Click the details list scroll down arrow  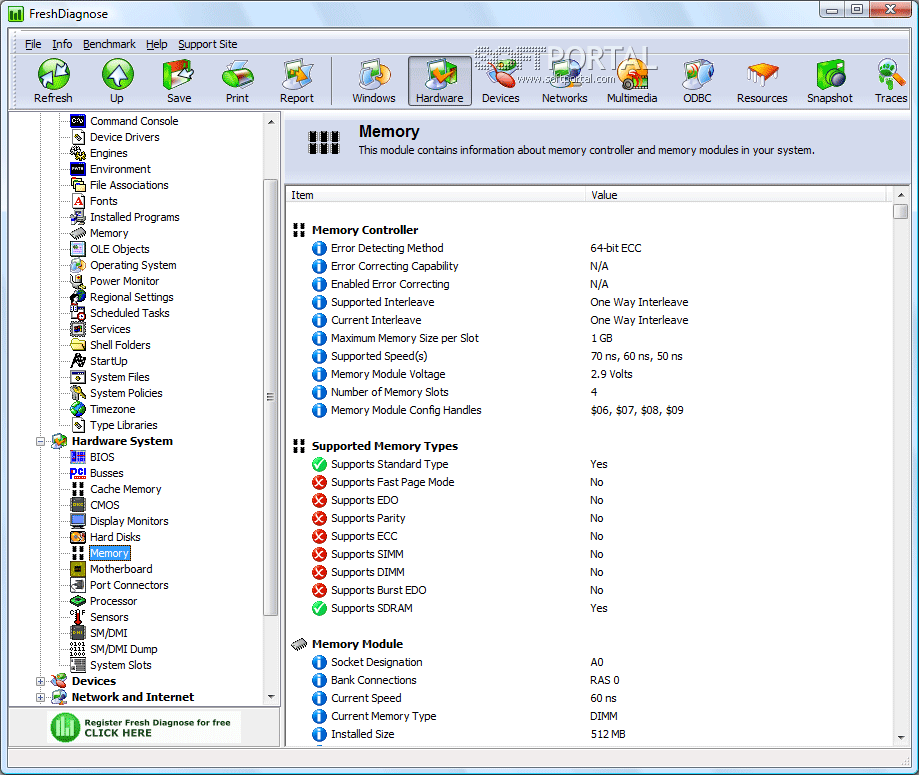tap(901, 738)
